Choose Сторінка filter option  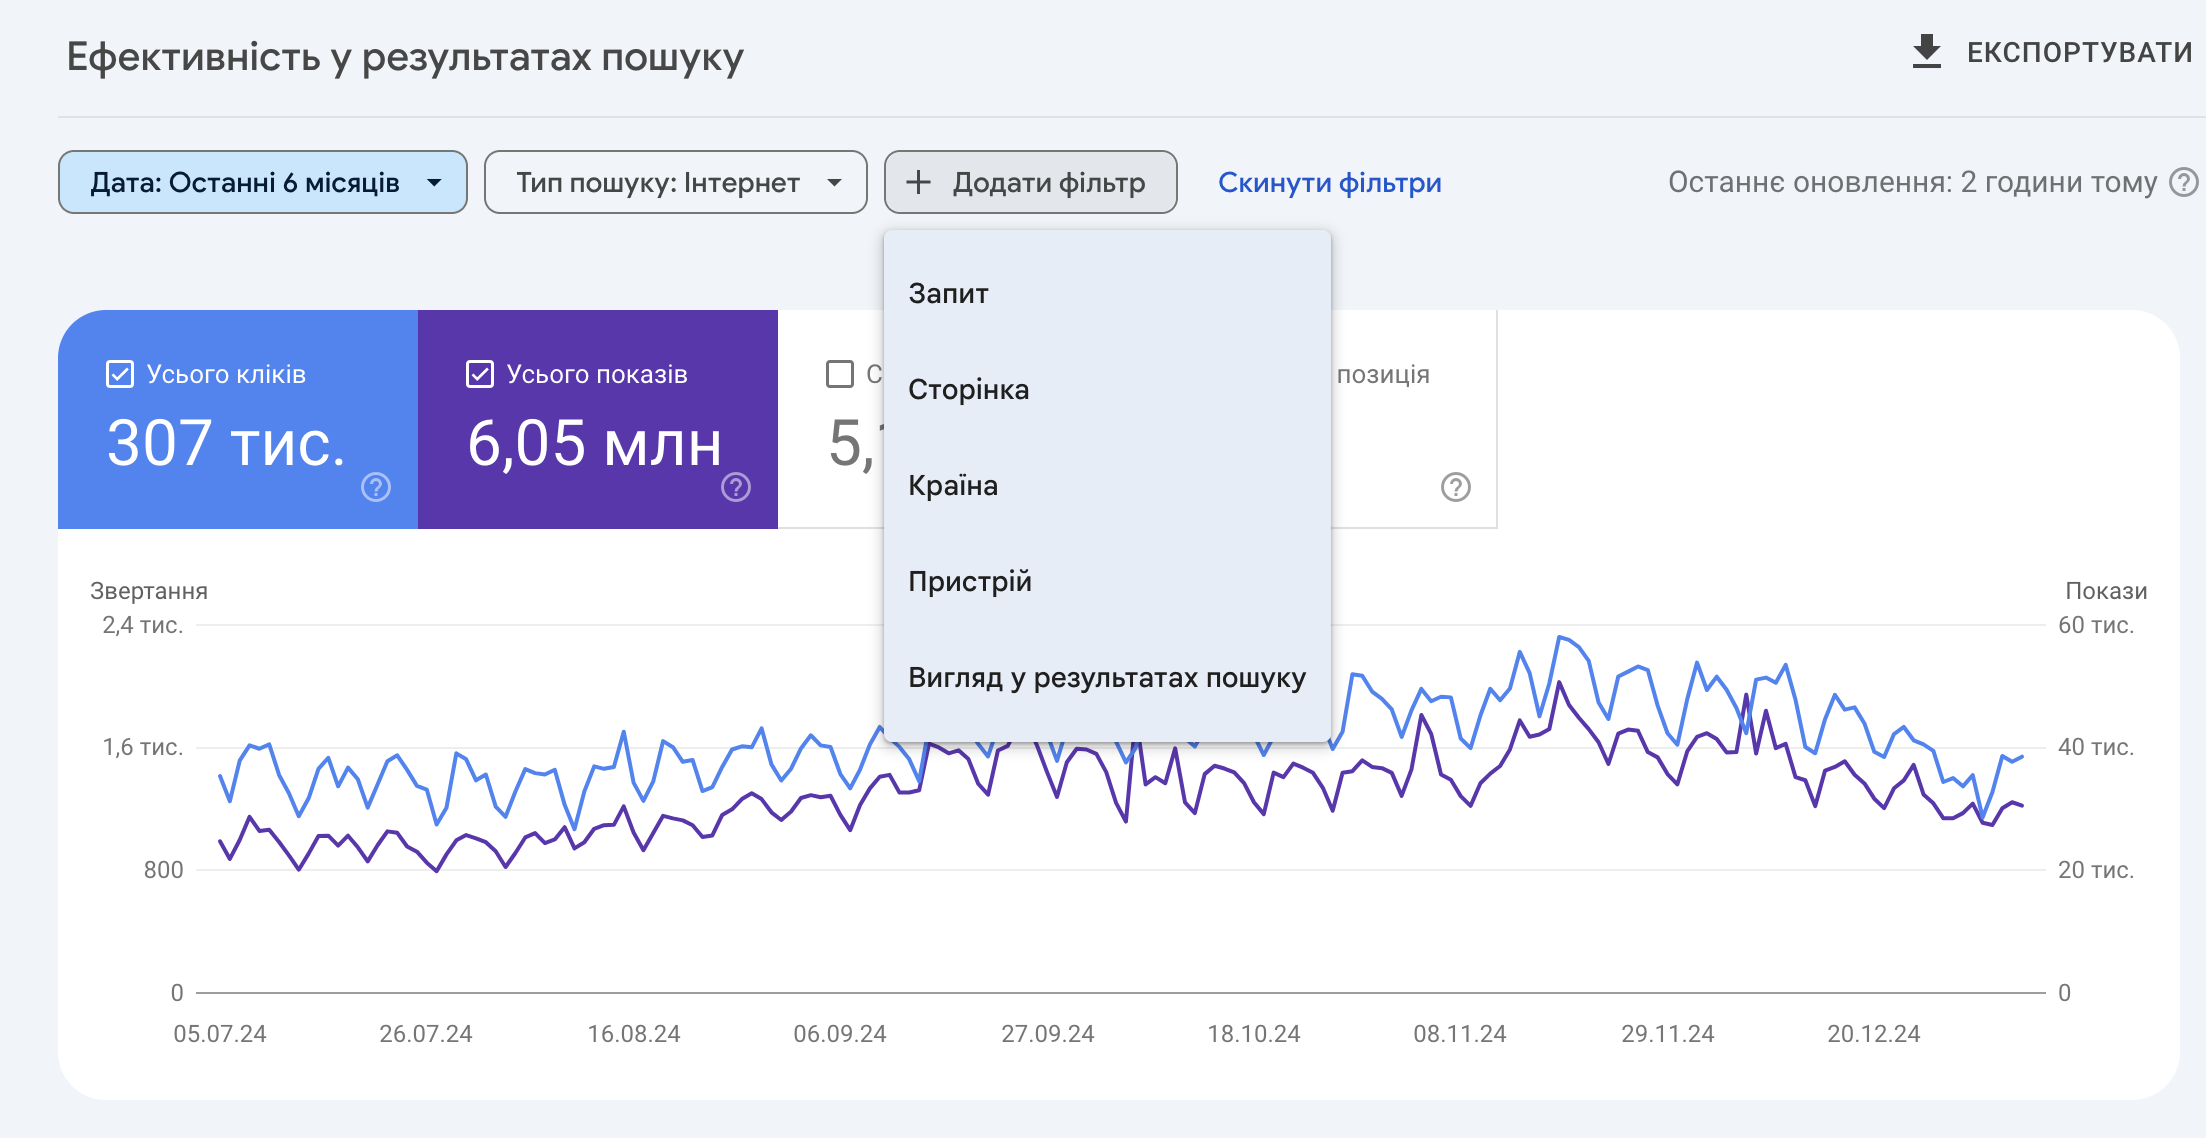click(x=968, y=389)
